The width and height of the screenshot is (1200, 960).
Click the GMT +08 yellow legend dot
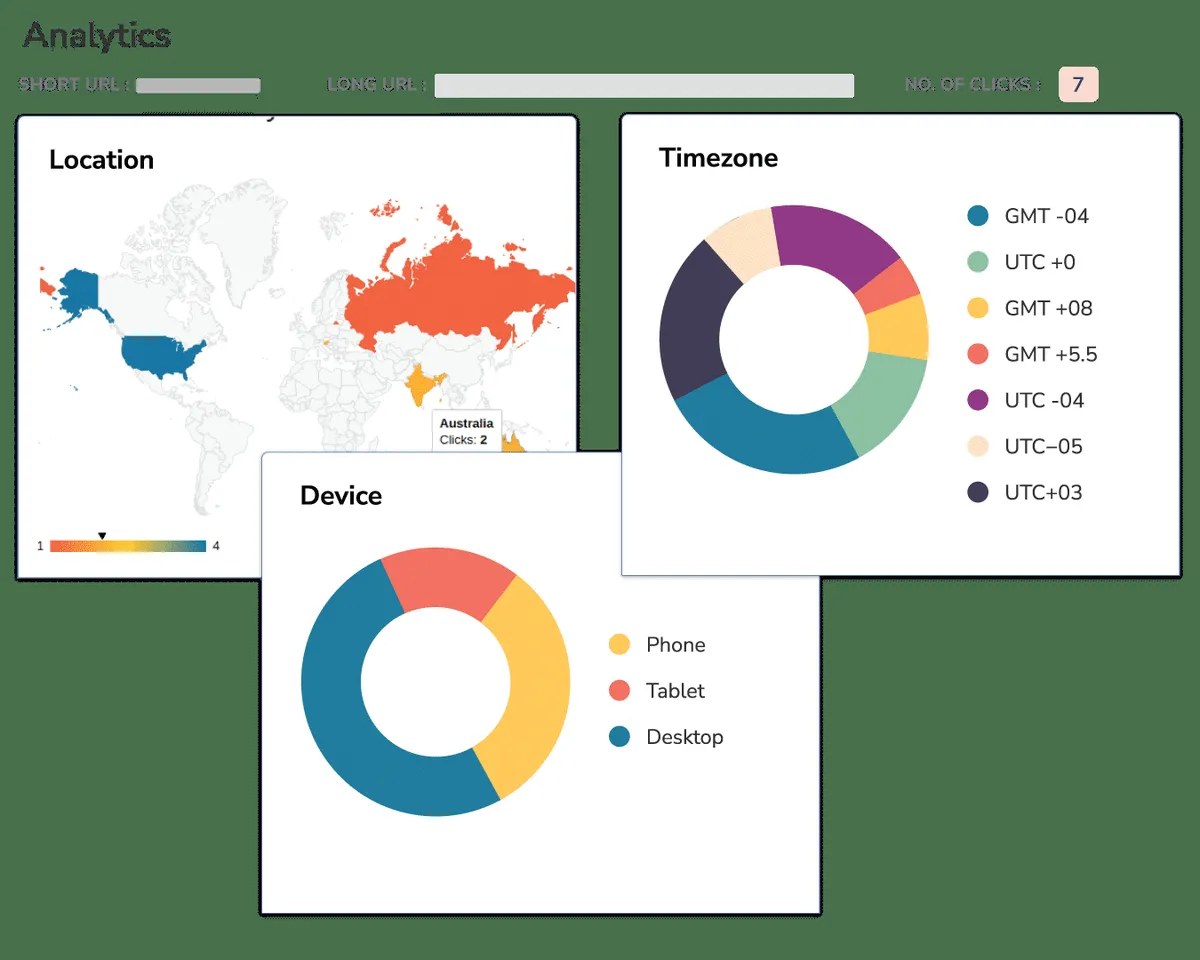click(978, 308)
